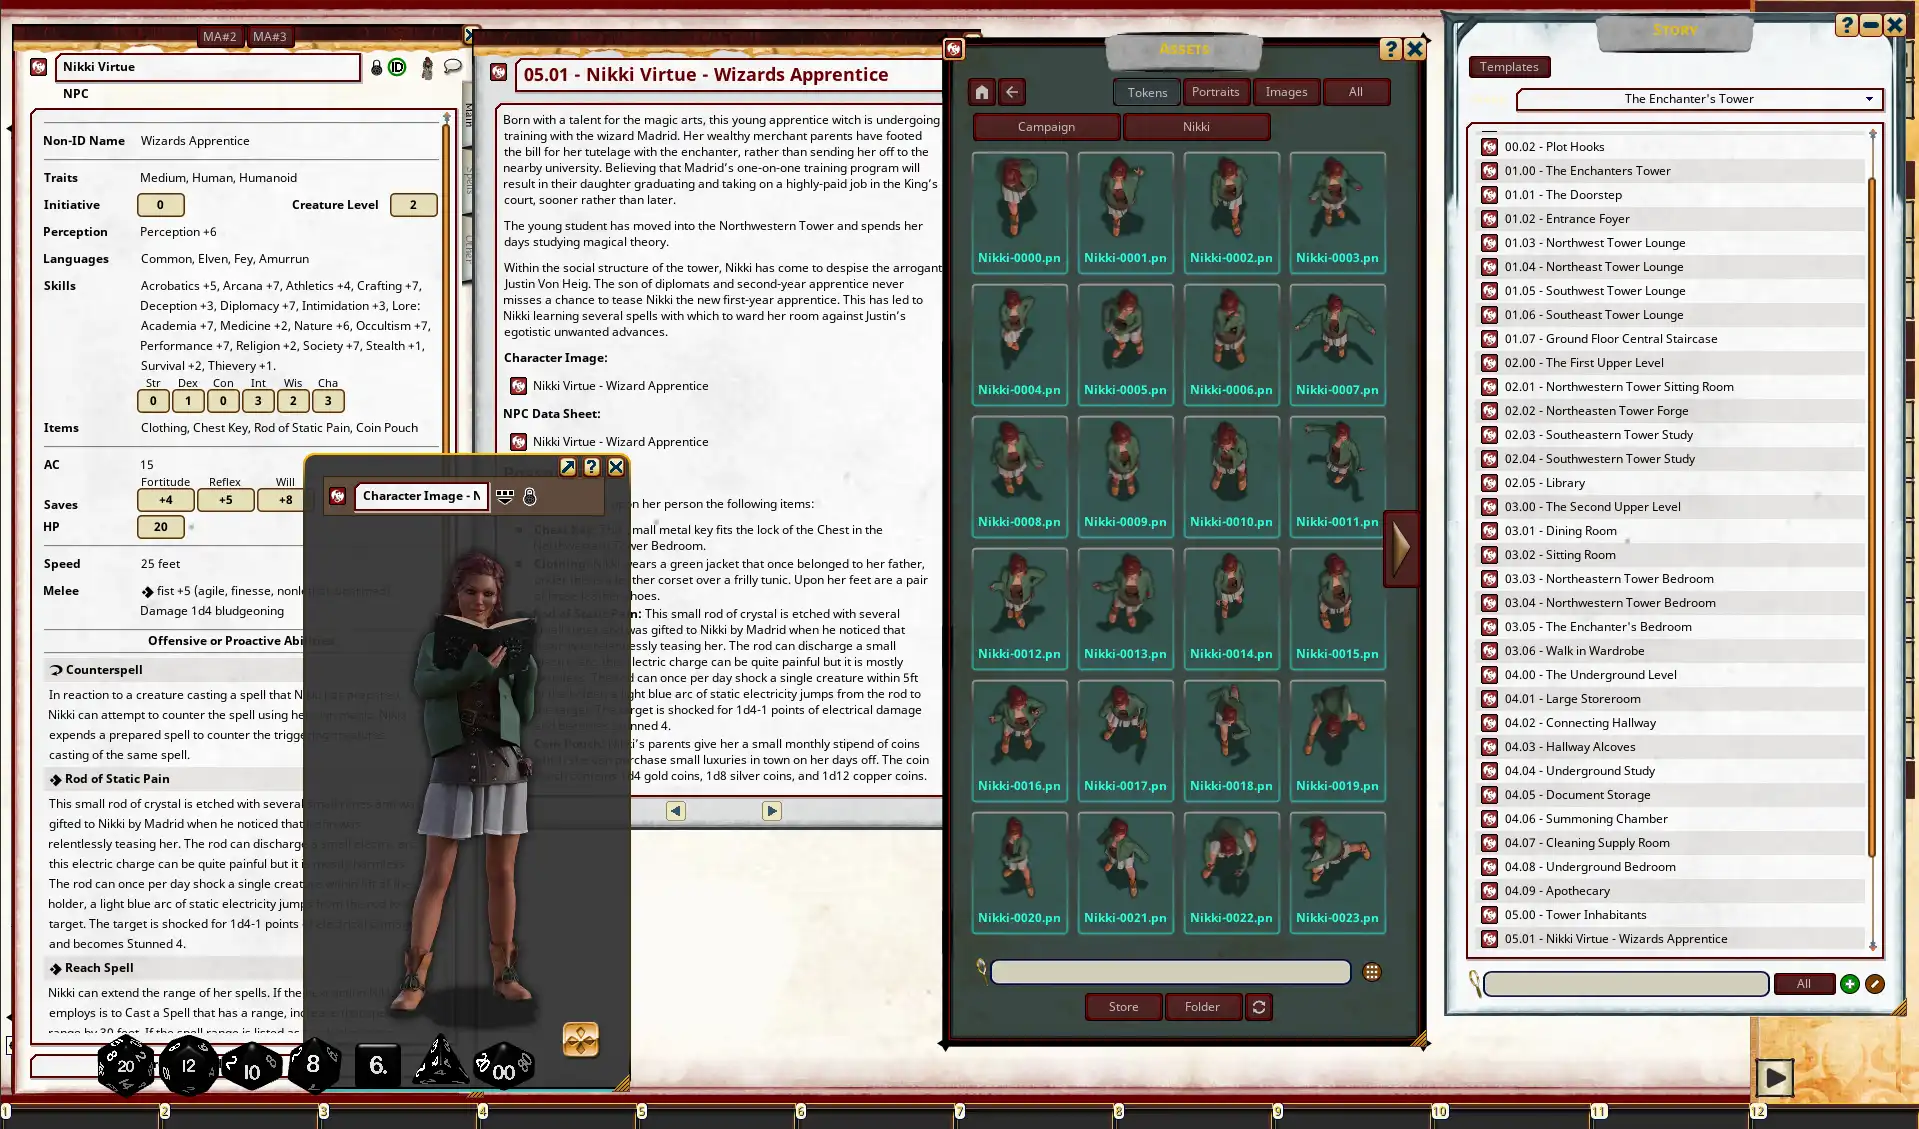
Task: Roll the d8 die
Action: click(313, 1064)
